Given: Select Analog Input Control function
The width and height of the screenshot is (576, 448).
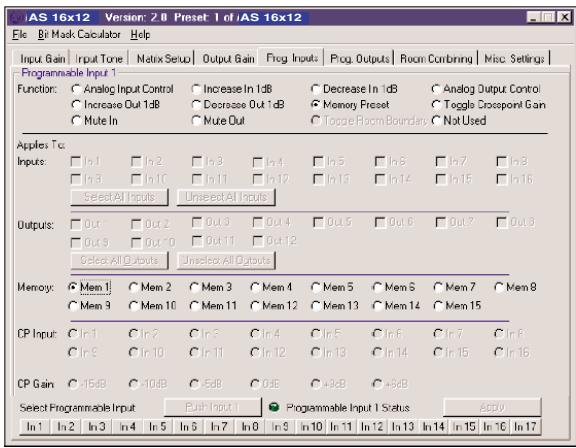Looking at the screenshot, I should [x=122, y=89].
